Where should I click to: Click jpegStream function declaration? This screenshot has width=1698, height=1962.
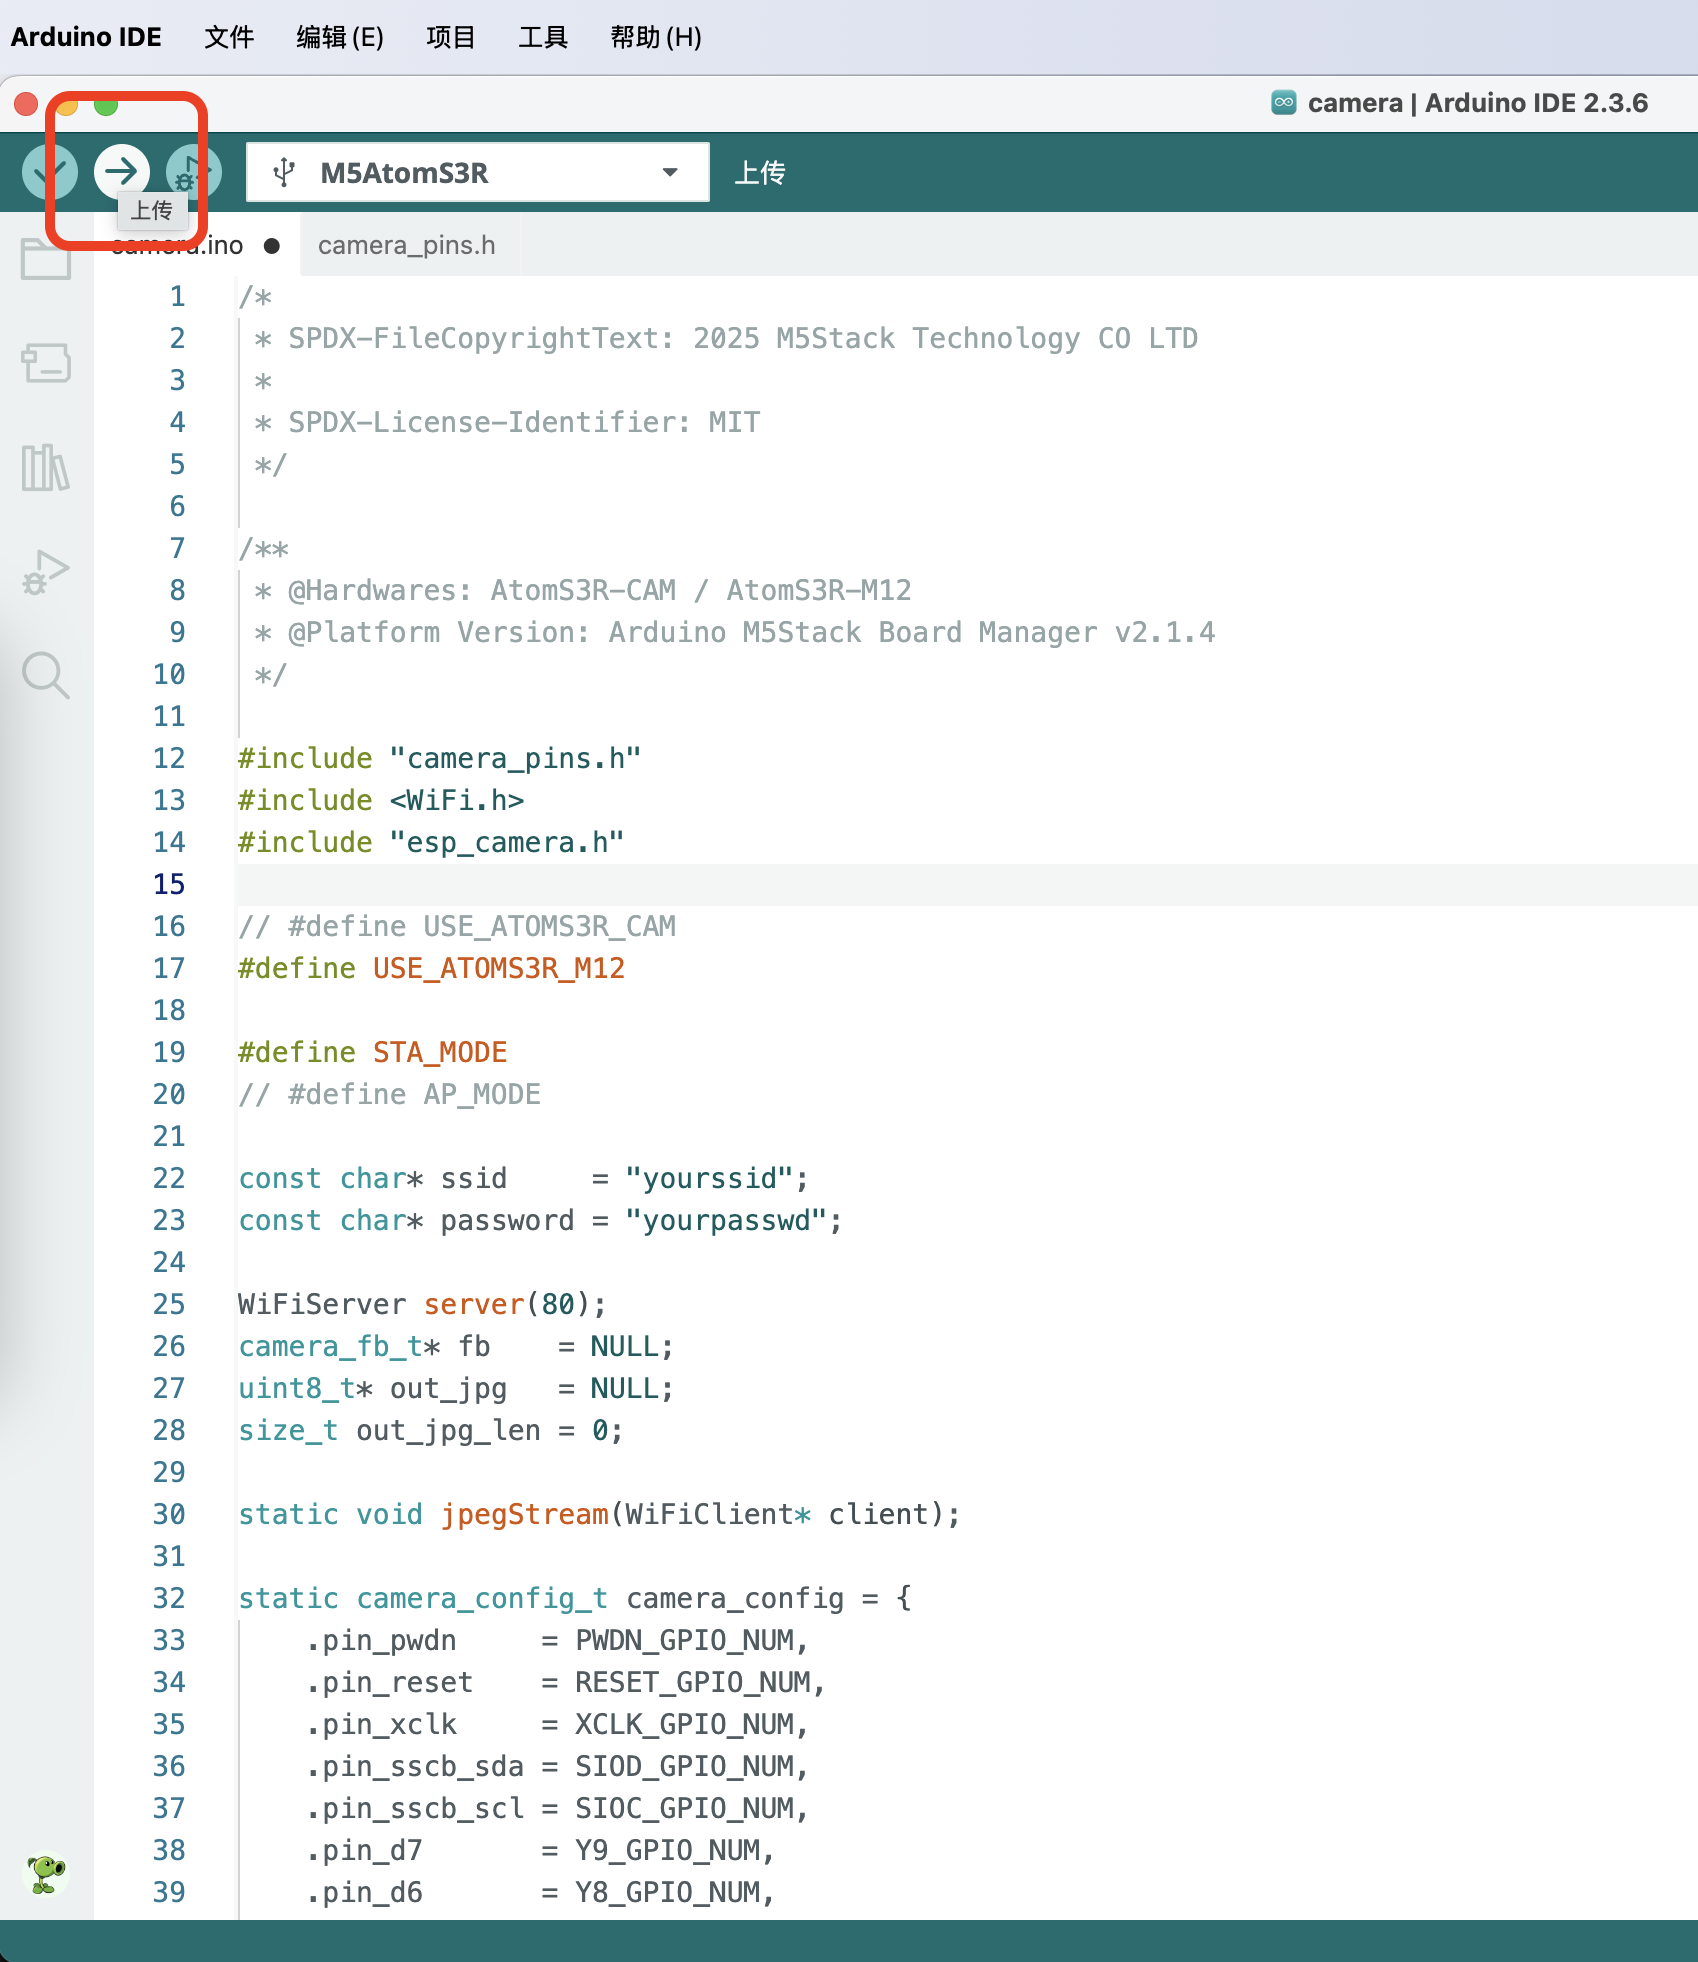(x=599, y=1514)
